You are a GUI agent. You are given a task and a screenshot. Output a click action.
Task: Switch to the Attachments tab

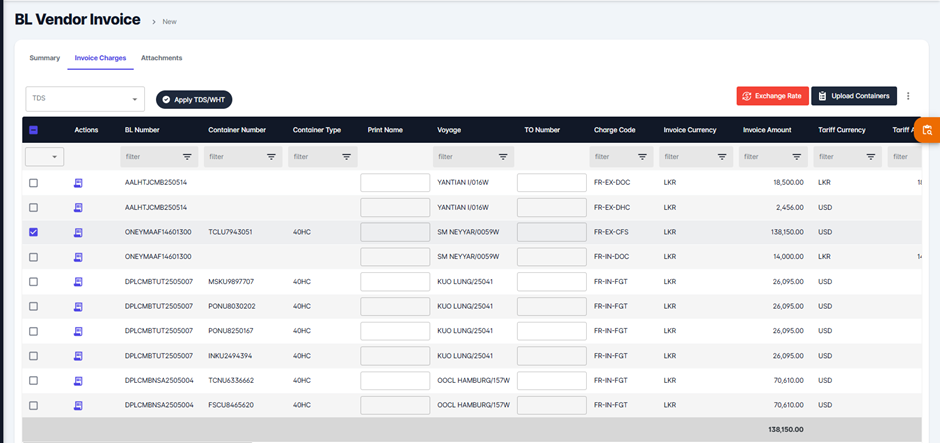(161, 58)
